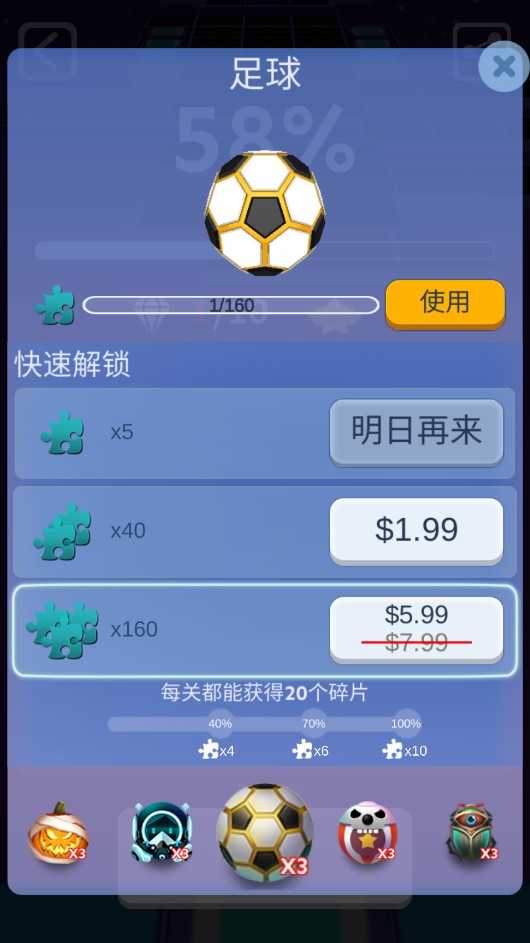Tap the 1/160 fragment progress bar
Screen dimensions: 530x943
click(231, 305)
